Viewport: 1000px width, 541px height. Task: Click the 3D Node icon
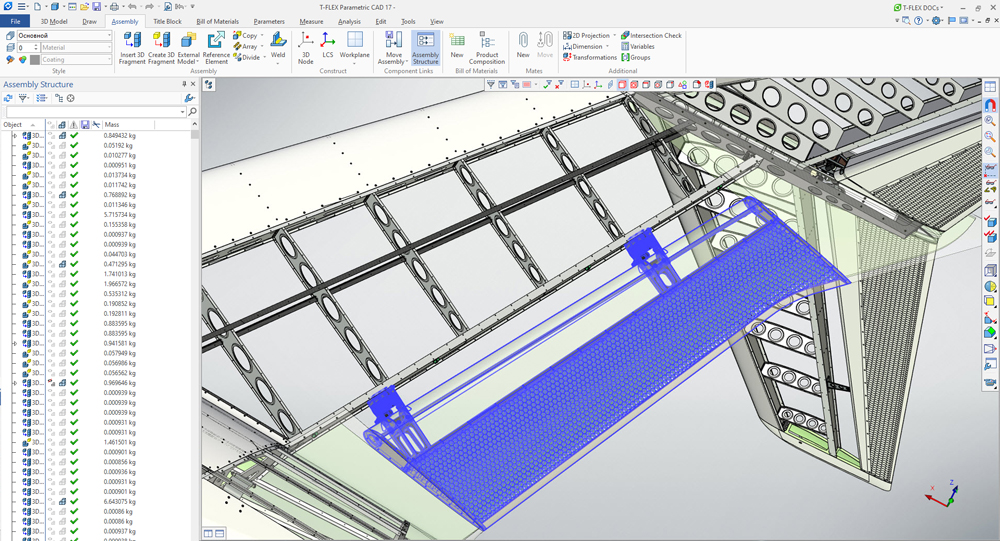coord(305,48)
